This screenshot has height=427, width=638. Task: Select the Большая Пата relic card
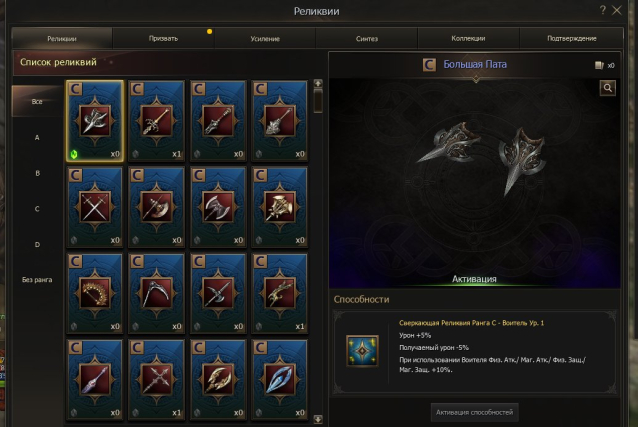(x=95, y=121)
